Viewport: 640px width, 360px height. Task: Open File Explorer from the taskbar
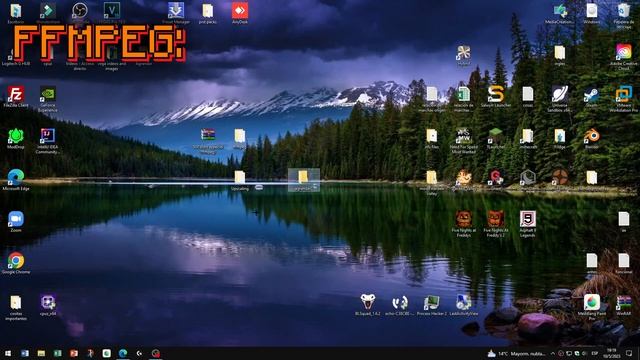point(41,353)
